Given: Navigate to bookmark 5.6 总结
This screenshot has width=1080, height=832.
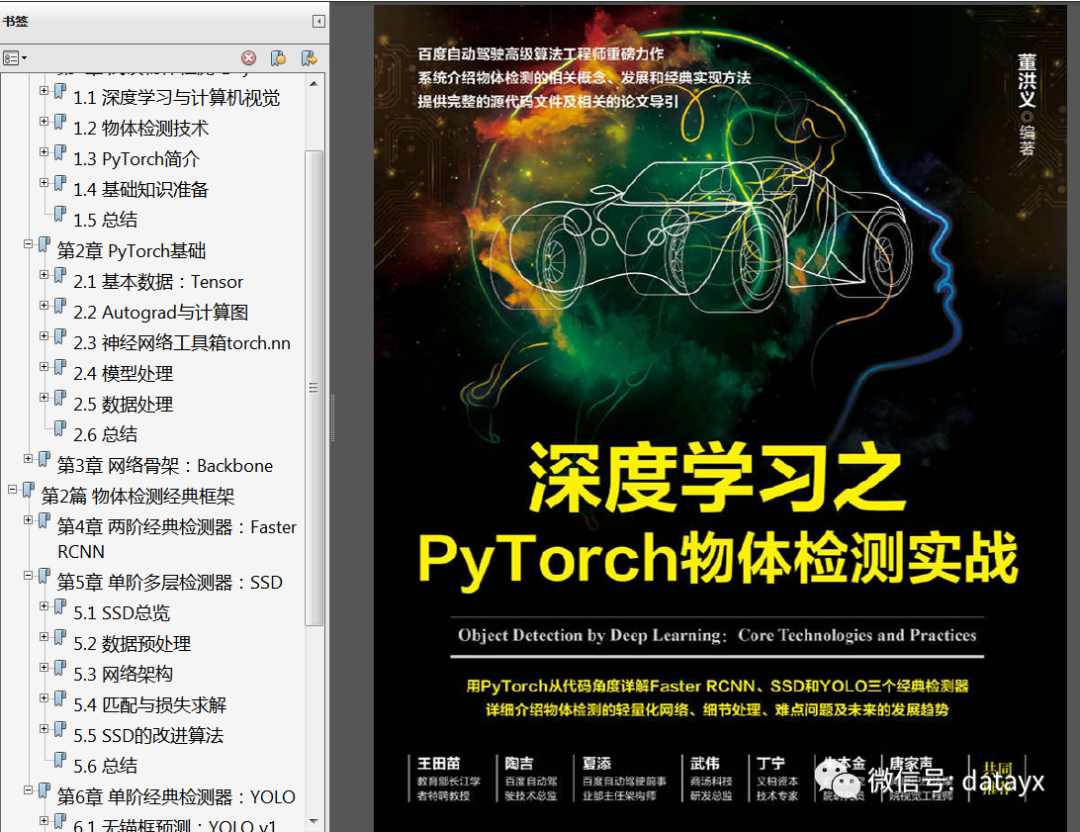Looking at the screenshot, I should tap(105, 766).
